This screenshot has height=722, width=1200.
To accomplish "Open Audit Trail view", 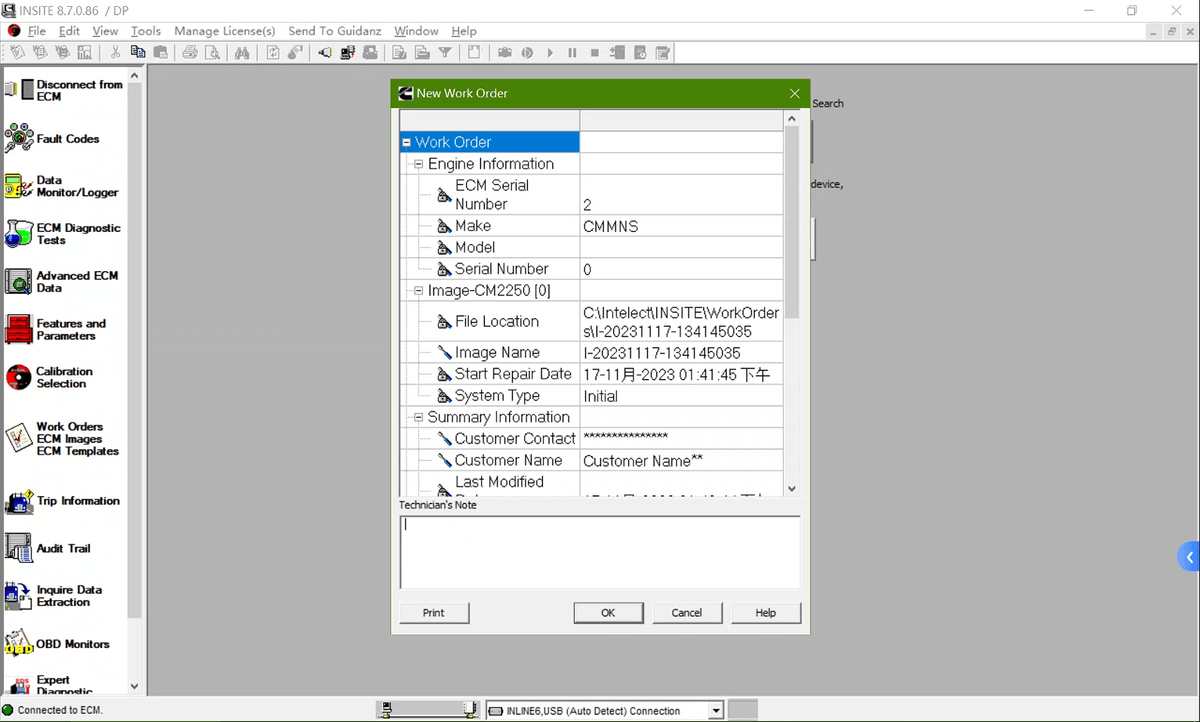I will [63, 548].
